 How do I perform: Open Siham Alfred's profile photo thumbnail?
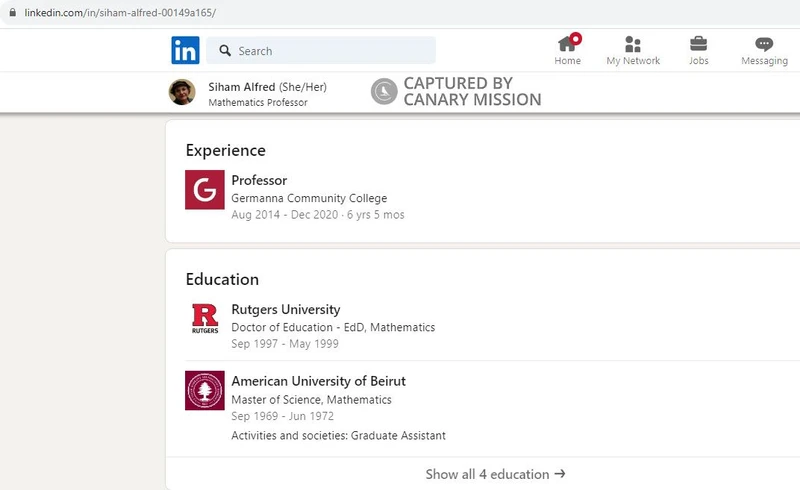[182, 92]
